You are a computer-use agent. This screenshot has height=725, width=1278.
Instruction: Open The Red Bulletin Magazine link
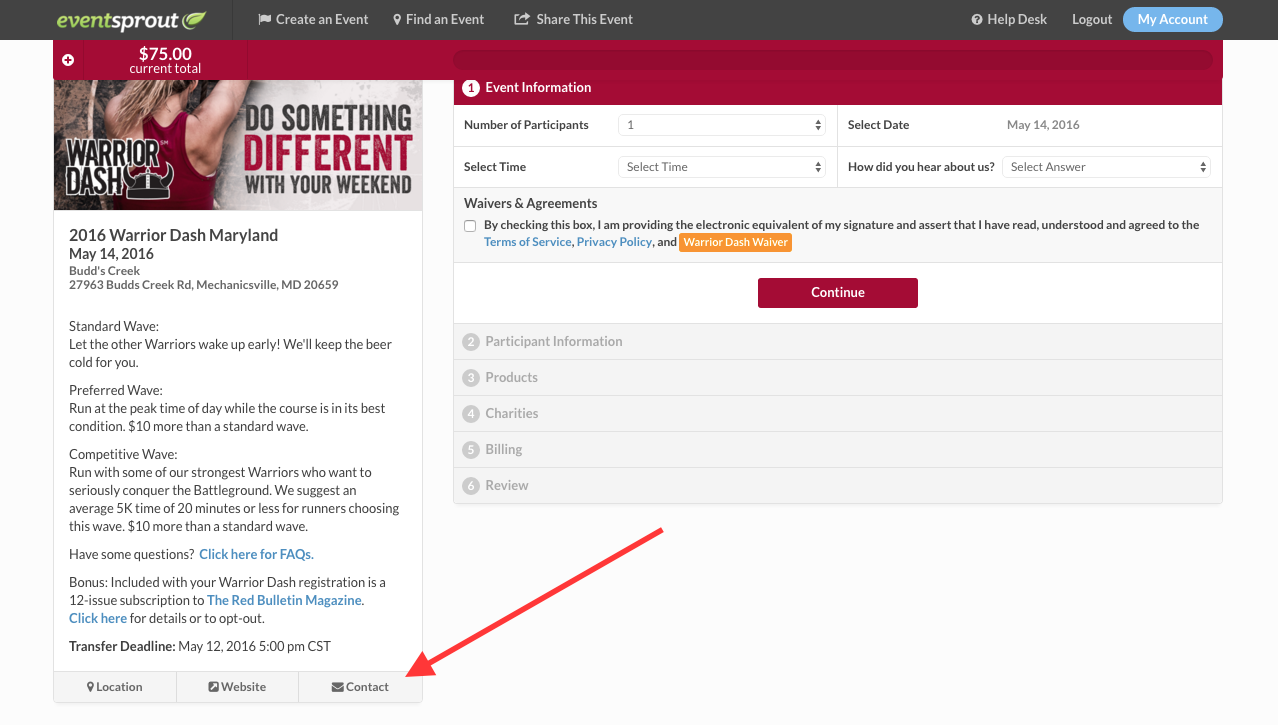point(285,600)
